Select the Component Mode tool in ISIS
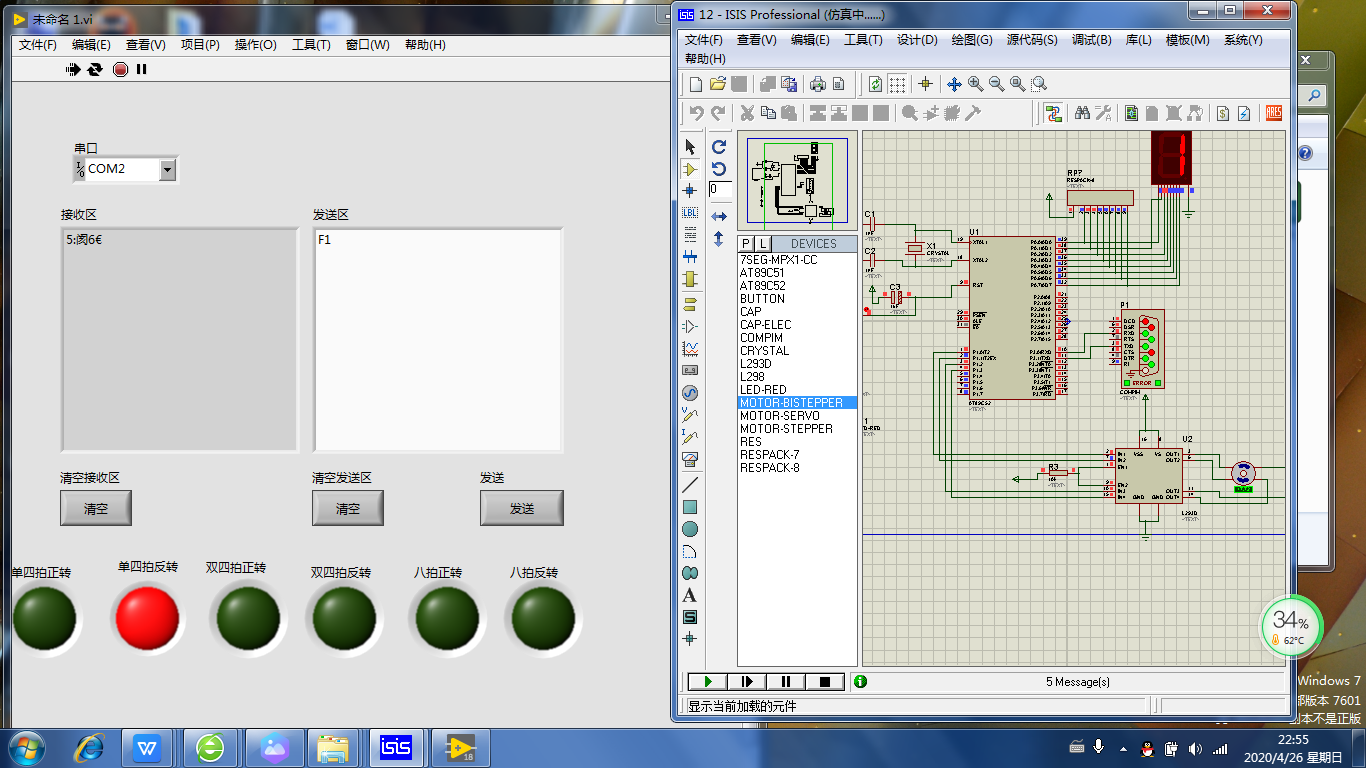 coord(690,169)
